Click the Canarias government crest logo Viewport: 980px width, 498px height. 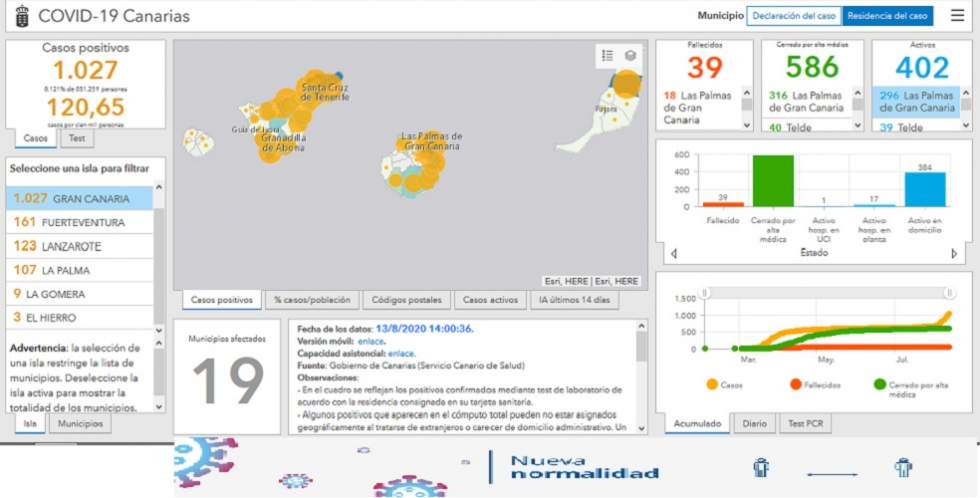click(x=19, y=17)
